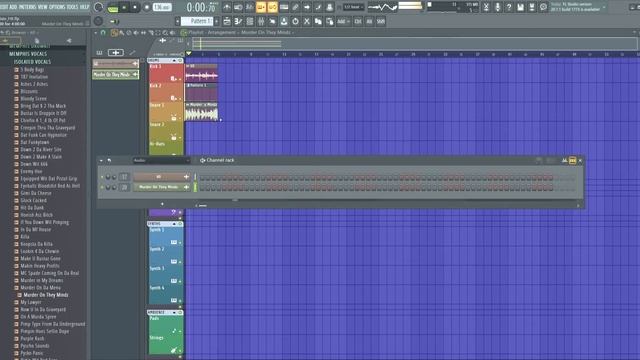Open the mixer view icon

(x=261, y=21)
